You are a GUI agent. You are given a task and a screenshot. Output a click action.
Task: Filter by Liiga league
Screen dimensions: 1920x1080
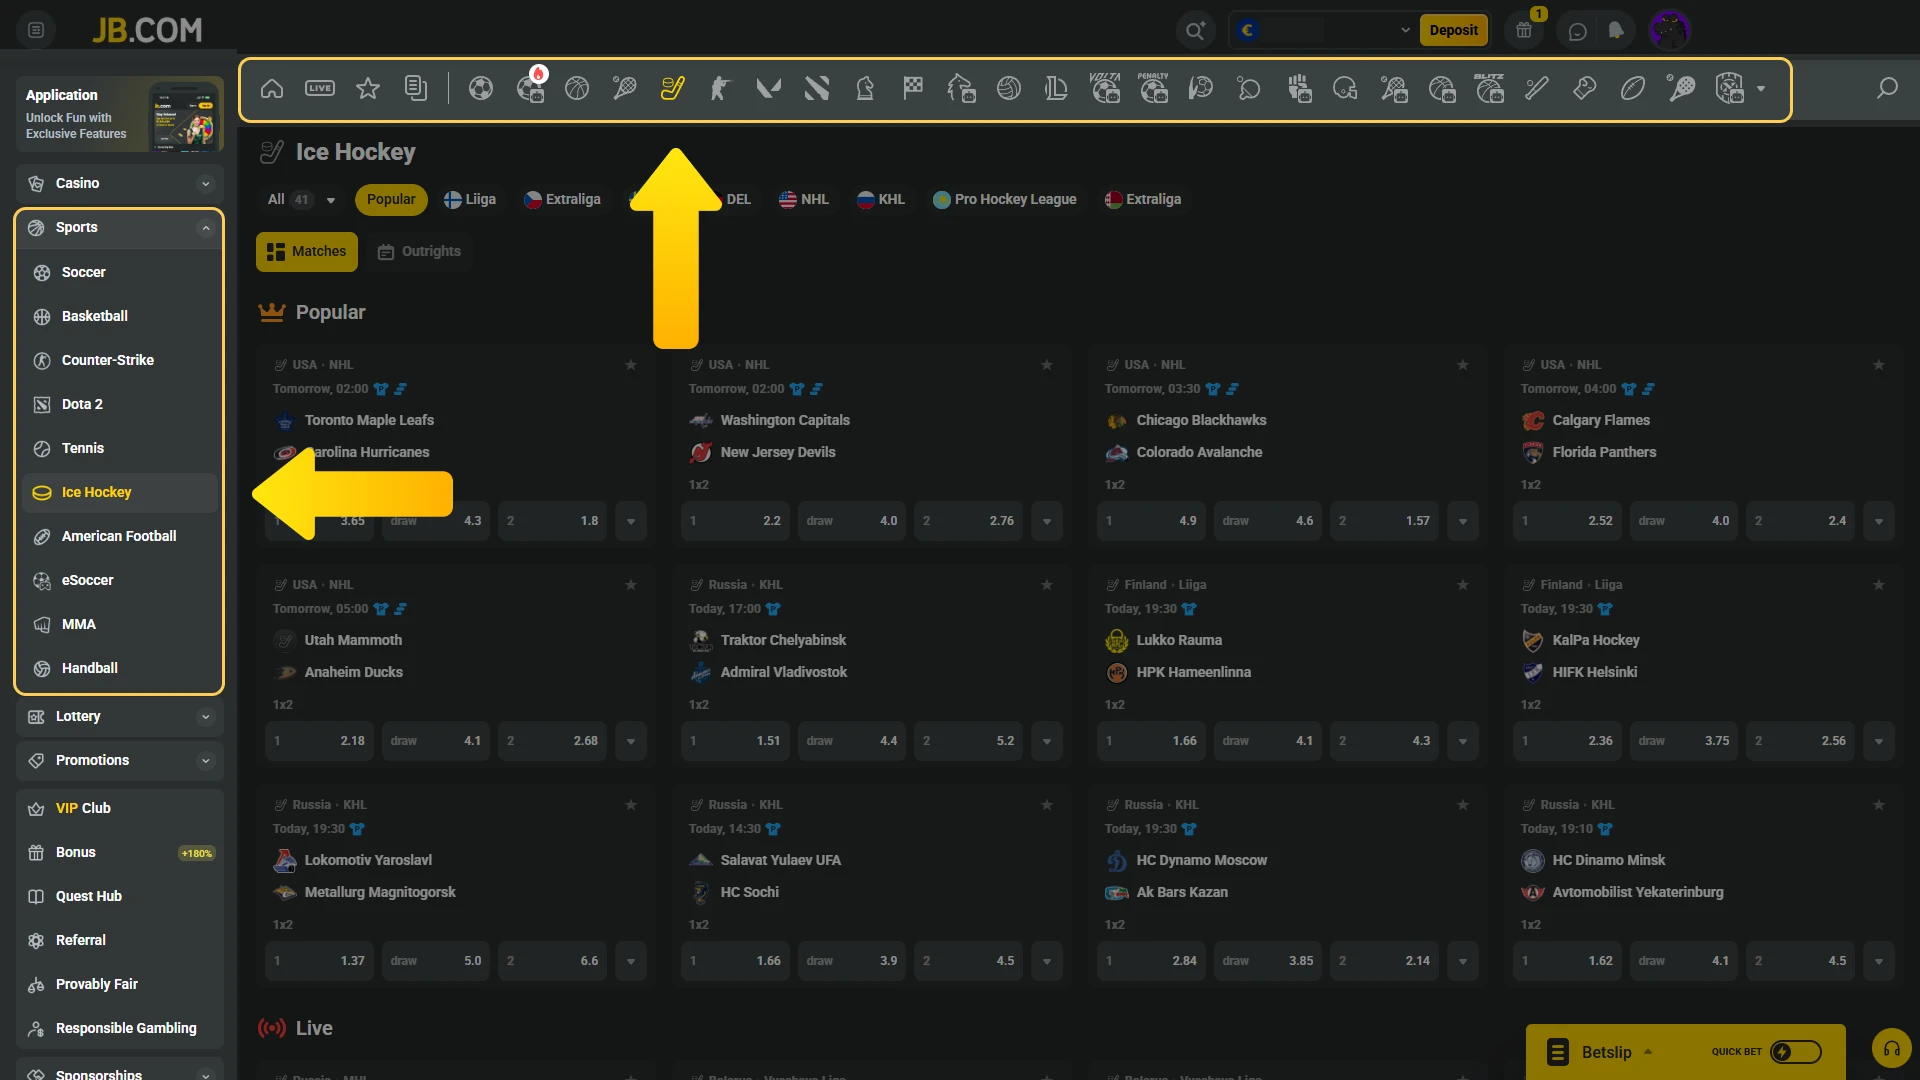click(470, 200)
